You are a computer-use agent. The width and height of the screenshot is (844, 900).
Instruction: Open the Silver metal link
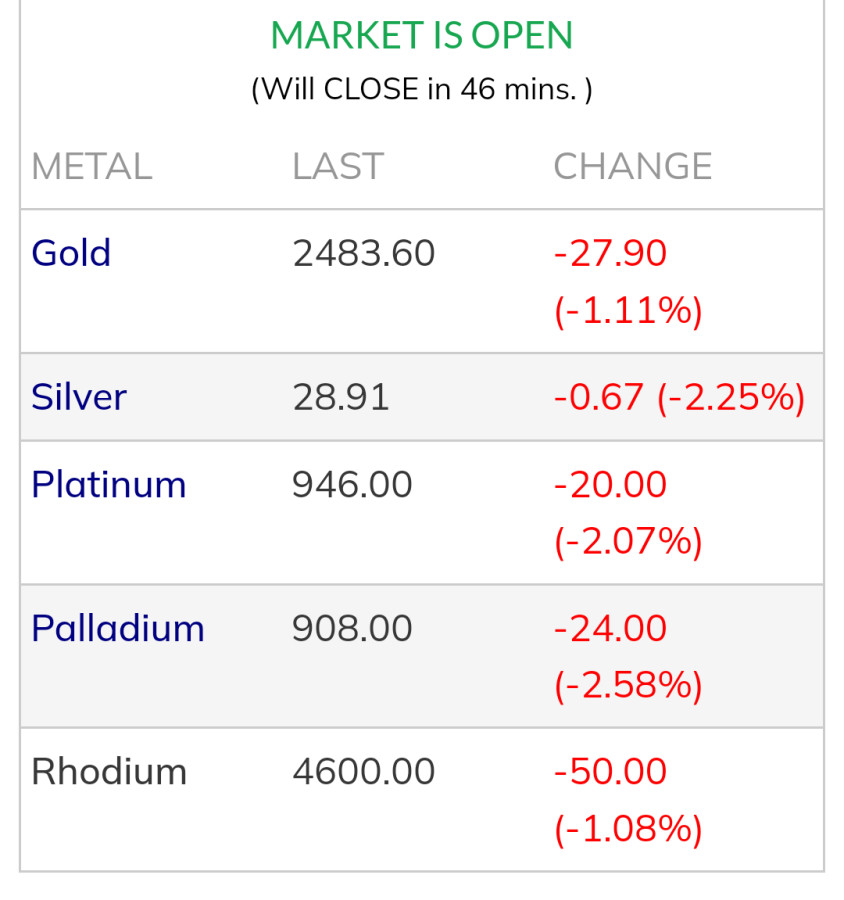coord(79,397)
